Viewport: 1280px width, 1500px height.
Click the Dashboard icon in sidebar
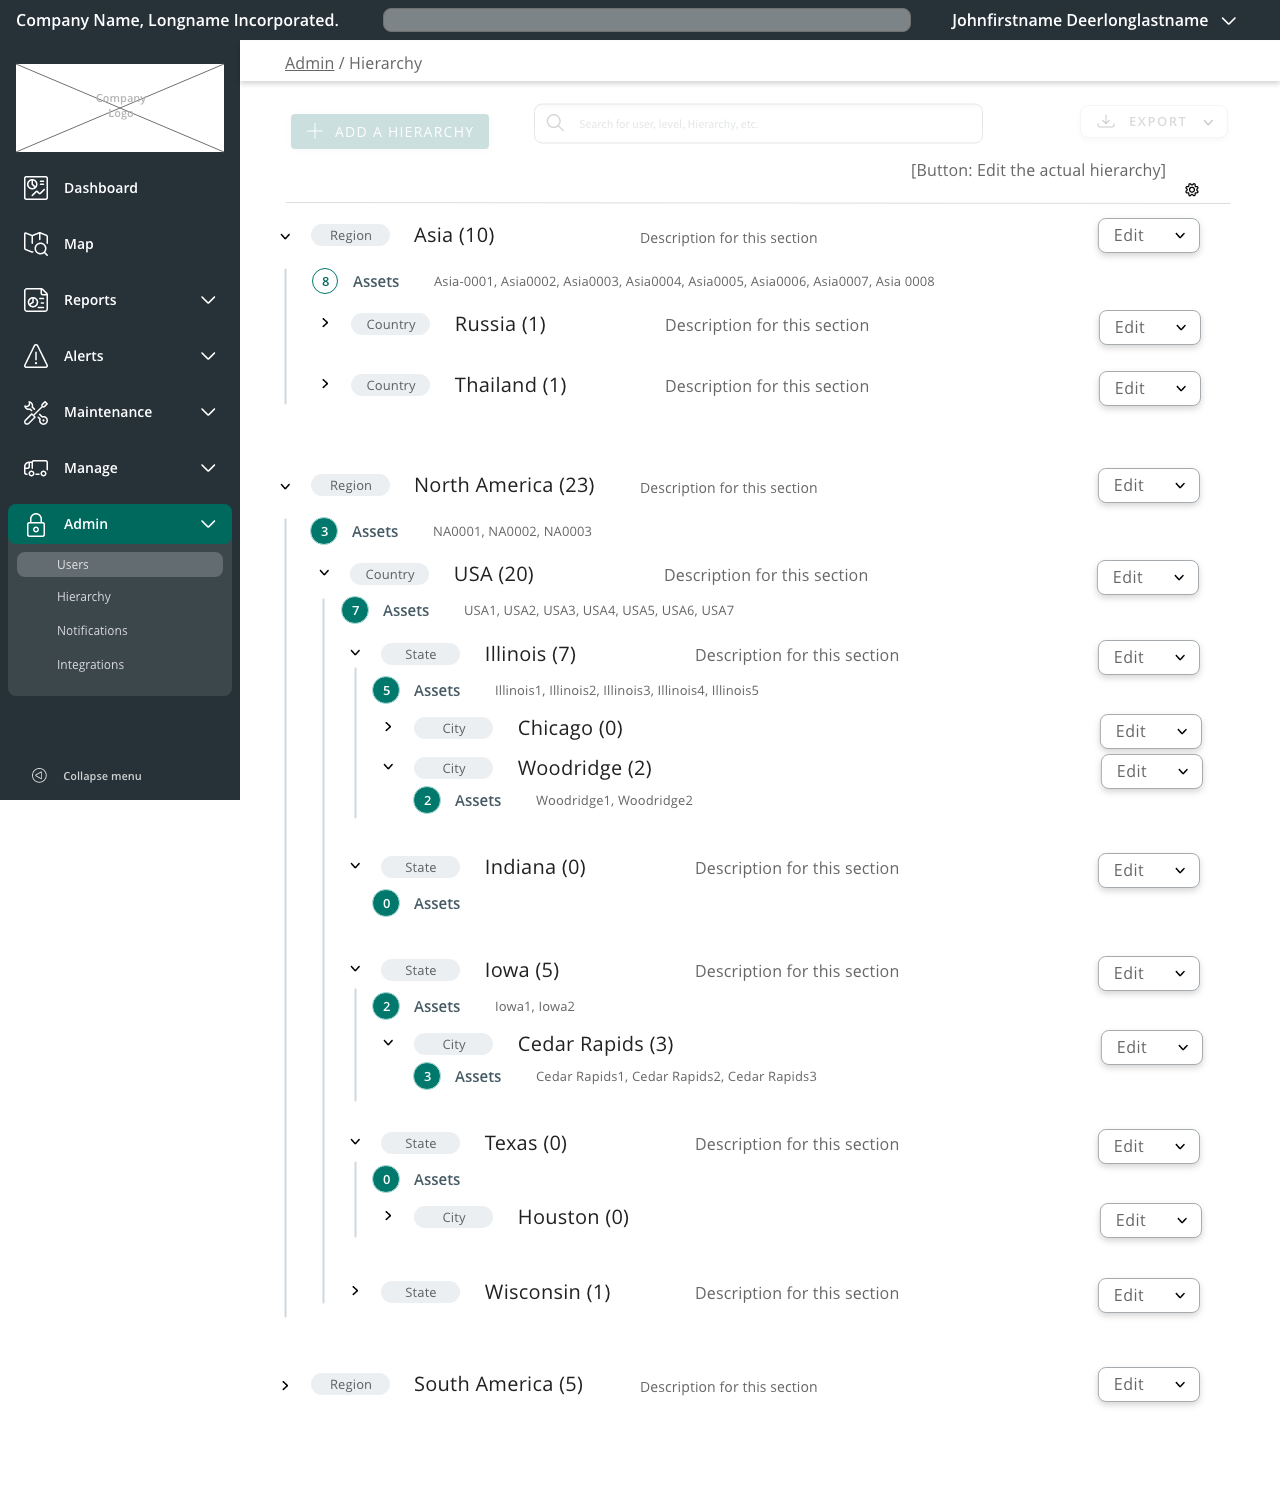pyautogui.click(x=36, y=188)
